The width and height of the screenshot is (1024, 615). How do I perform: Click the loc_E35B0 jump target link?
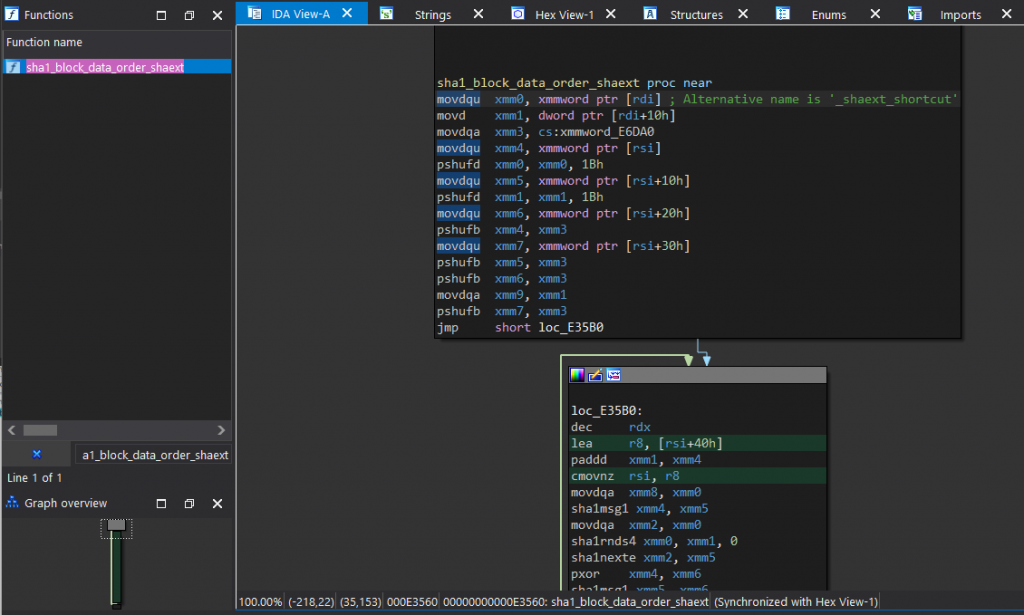click(571, 327)
